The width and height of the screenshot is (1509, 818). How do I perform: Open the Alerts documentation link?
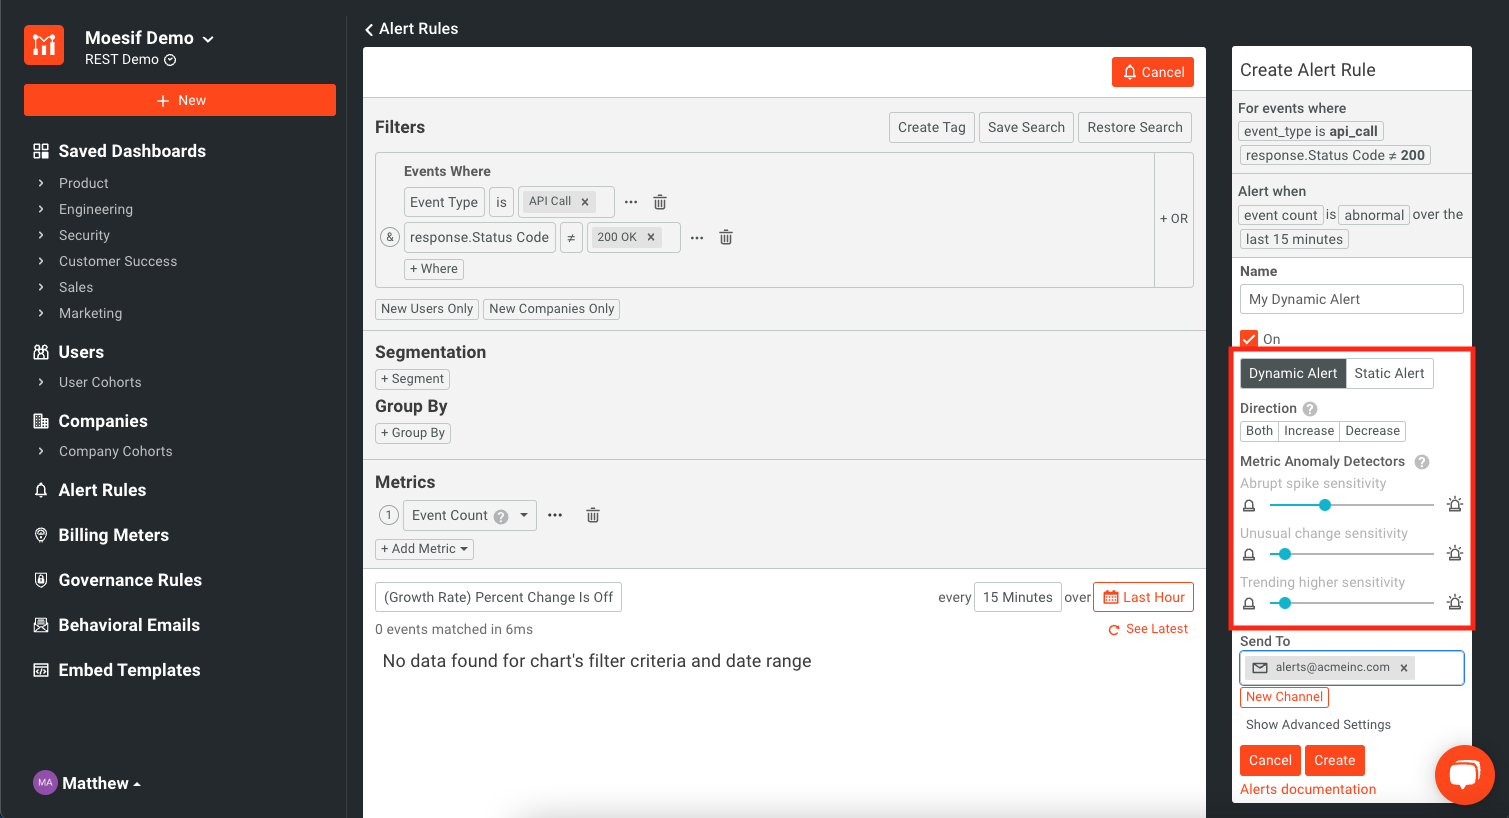pyautogui.click(x=1308, y=789)
